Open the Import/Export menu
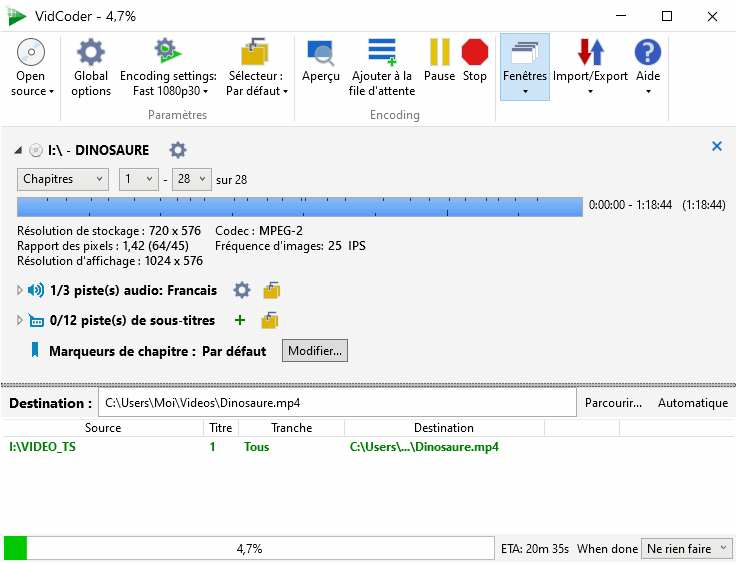This screenshot has width=737, height=563. (590, 67)
